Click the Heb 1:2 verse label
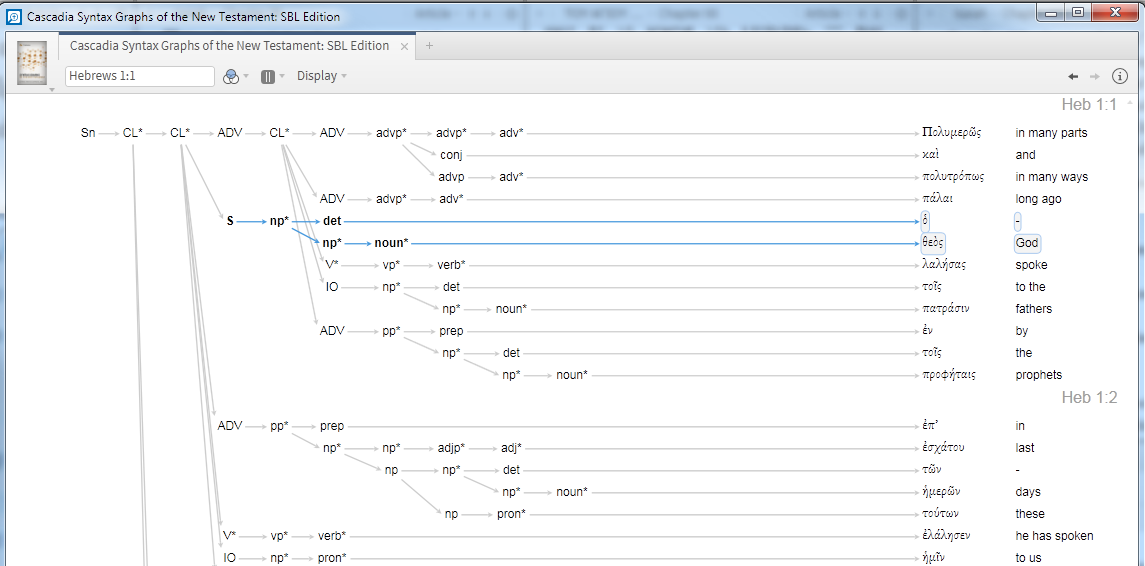Screen dimensions: 1145x566 click(x=1089, y=397)
